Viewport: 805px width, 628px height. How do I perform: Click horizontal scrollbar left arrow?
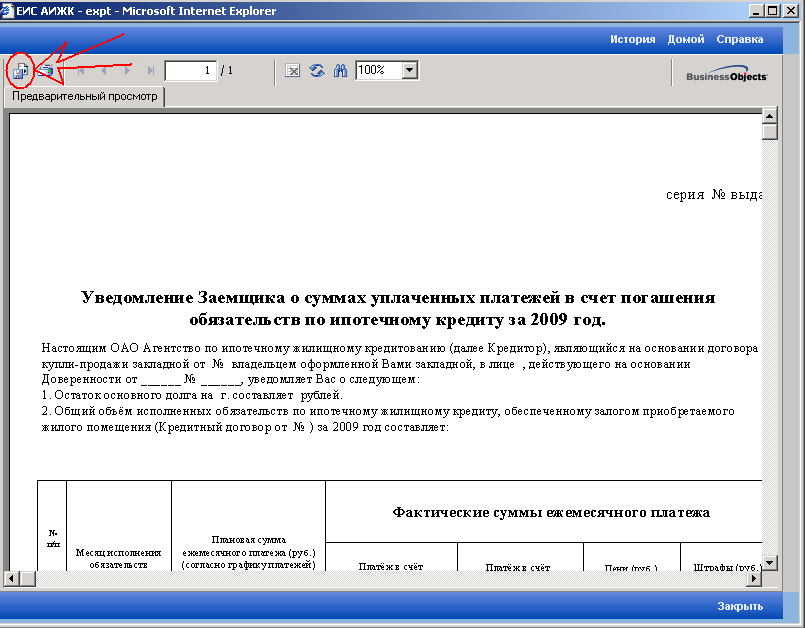[12, 579]
